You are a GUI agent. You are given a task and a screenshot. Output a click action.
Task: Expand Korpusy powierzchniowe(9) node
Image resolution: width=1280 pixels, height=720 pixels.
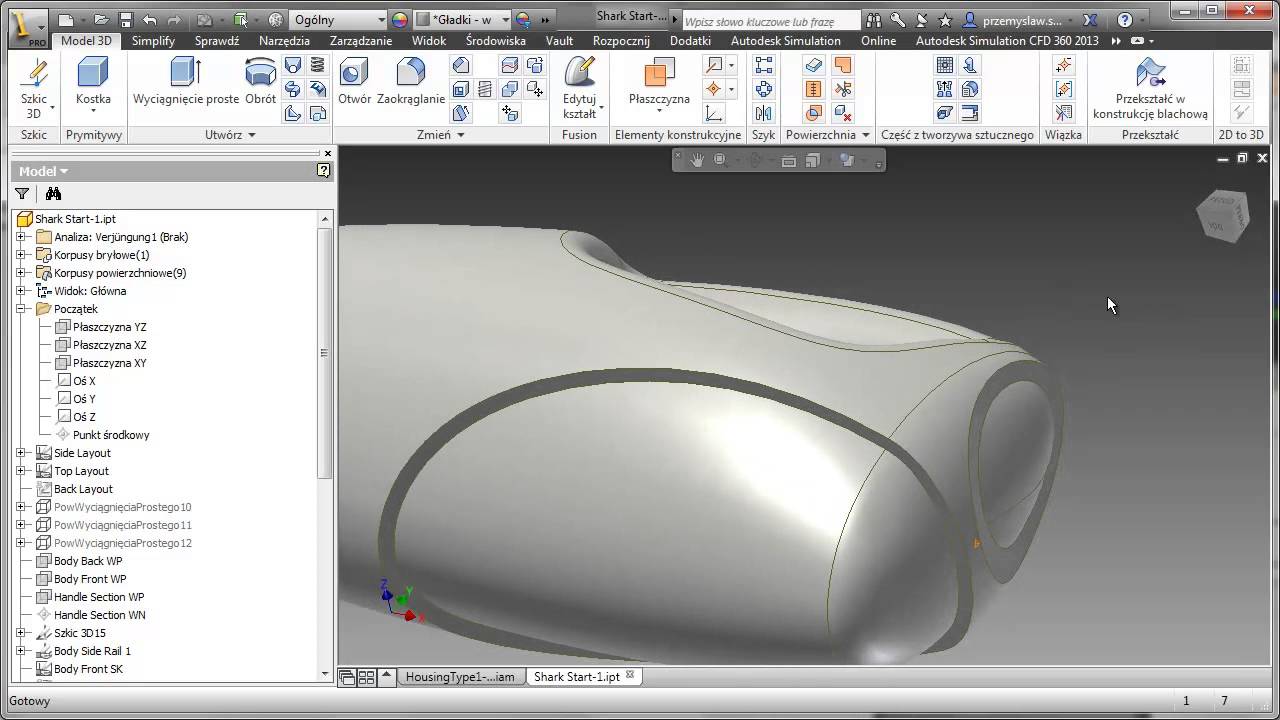pos(21,273)
